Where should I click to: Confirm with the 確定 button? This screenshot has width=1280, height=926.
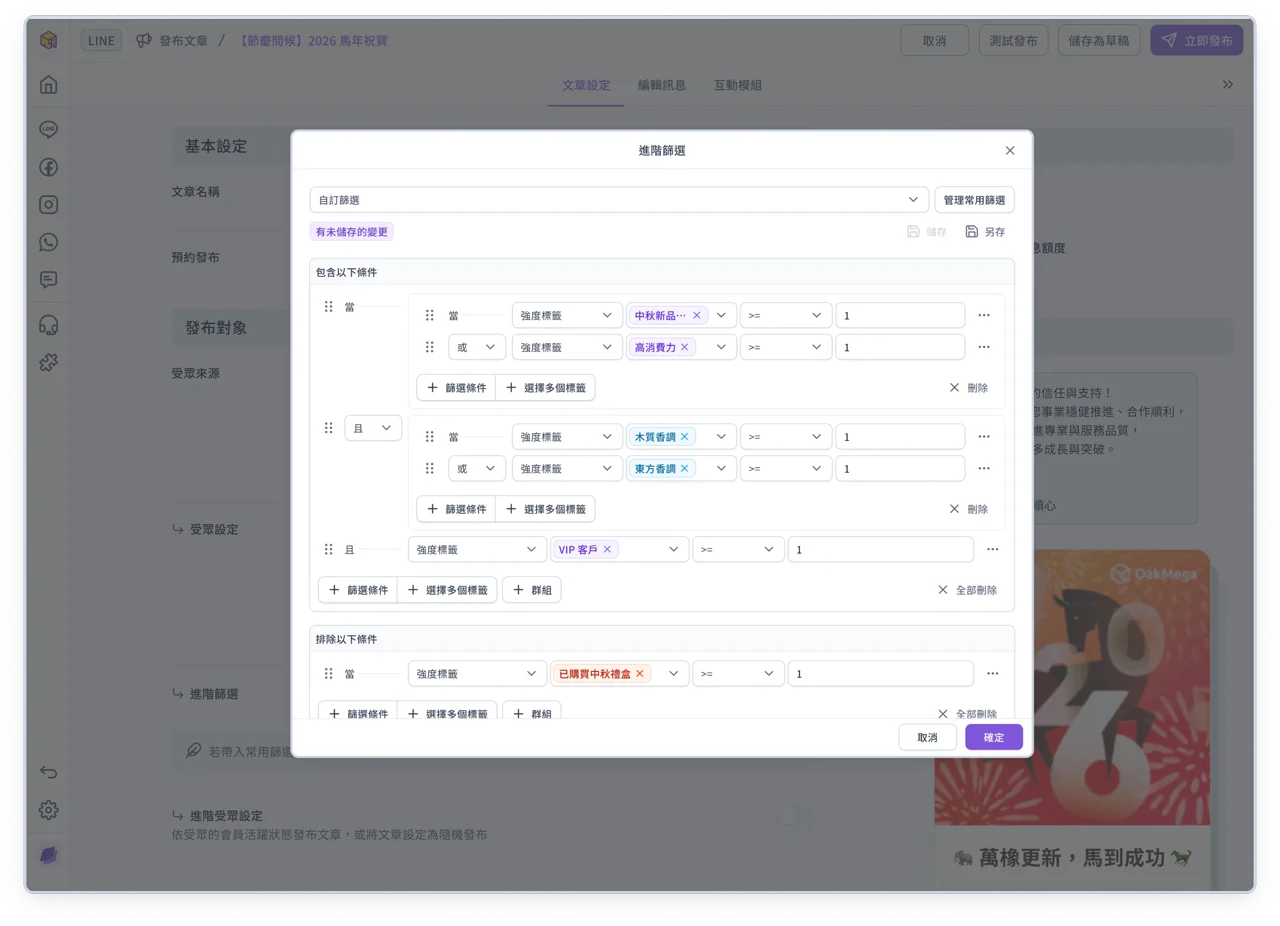993,737
